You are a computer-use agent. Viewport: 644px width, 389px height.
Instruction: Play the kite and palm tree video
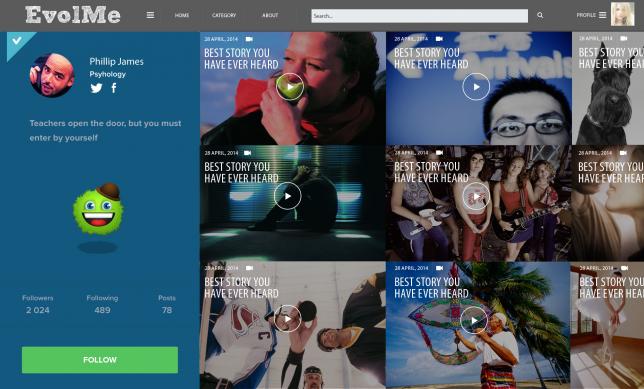[x=474, y=320]
